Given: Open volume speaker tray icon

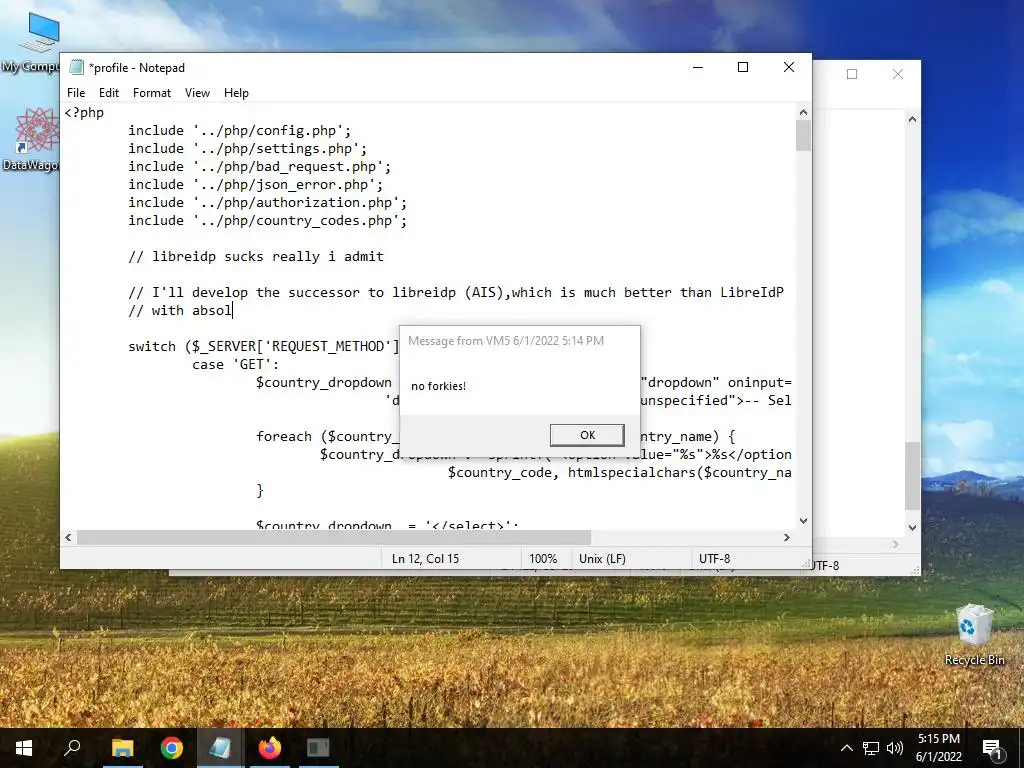Looking at the screenshot, I should [895, 748].
